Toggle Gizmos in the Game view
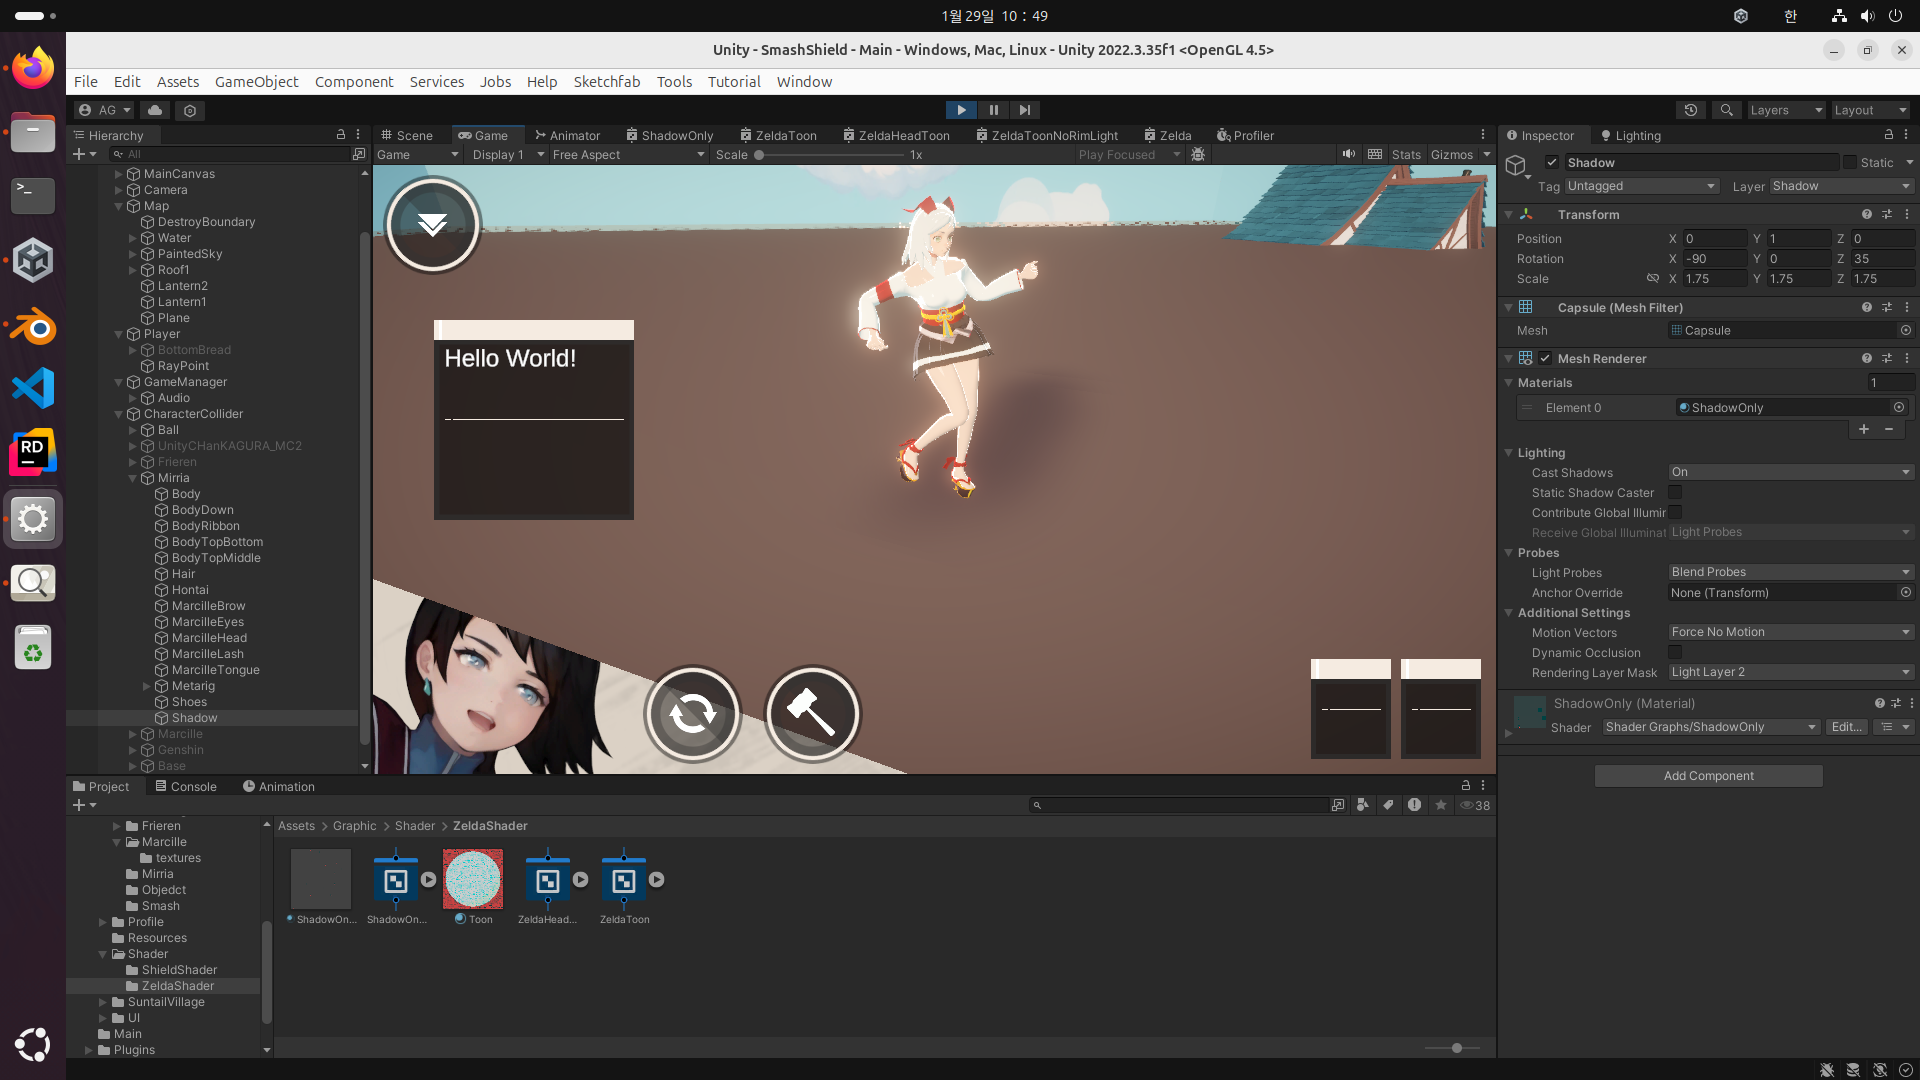 (x=1452, y=154)
